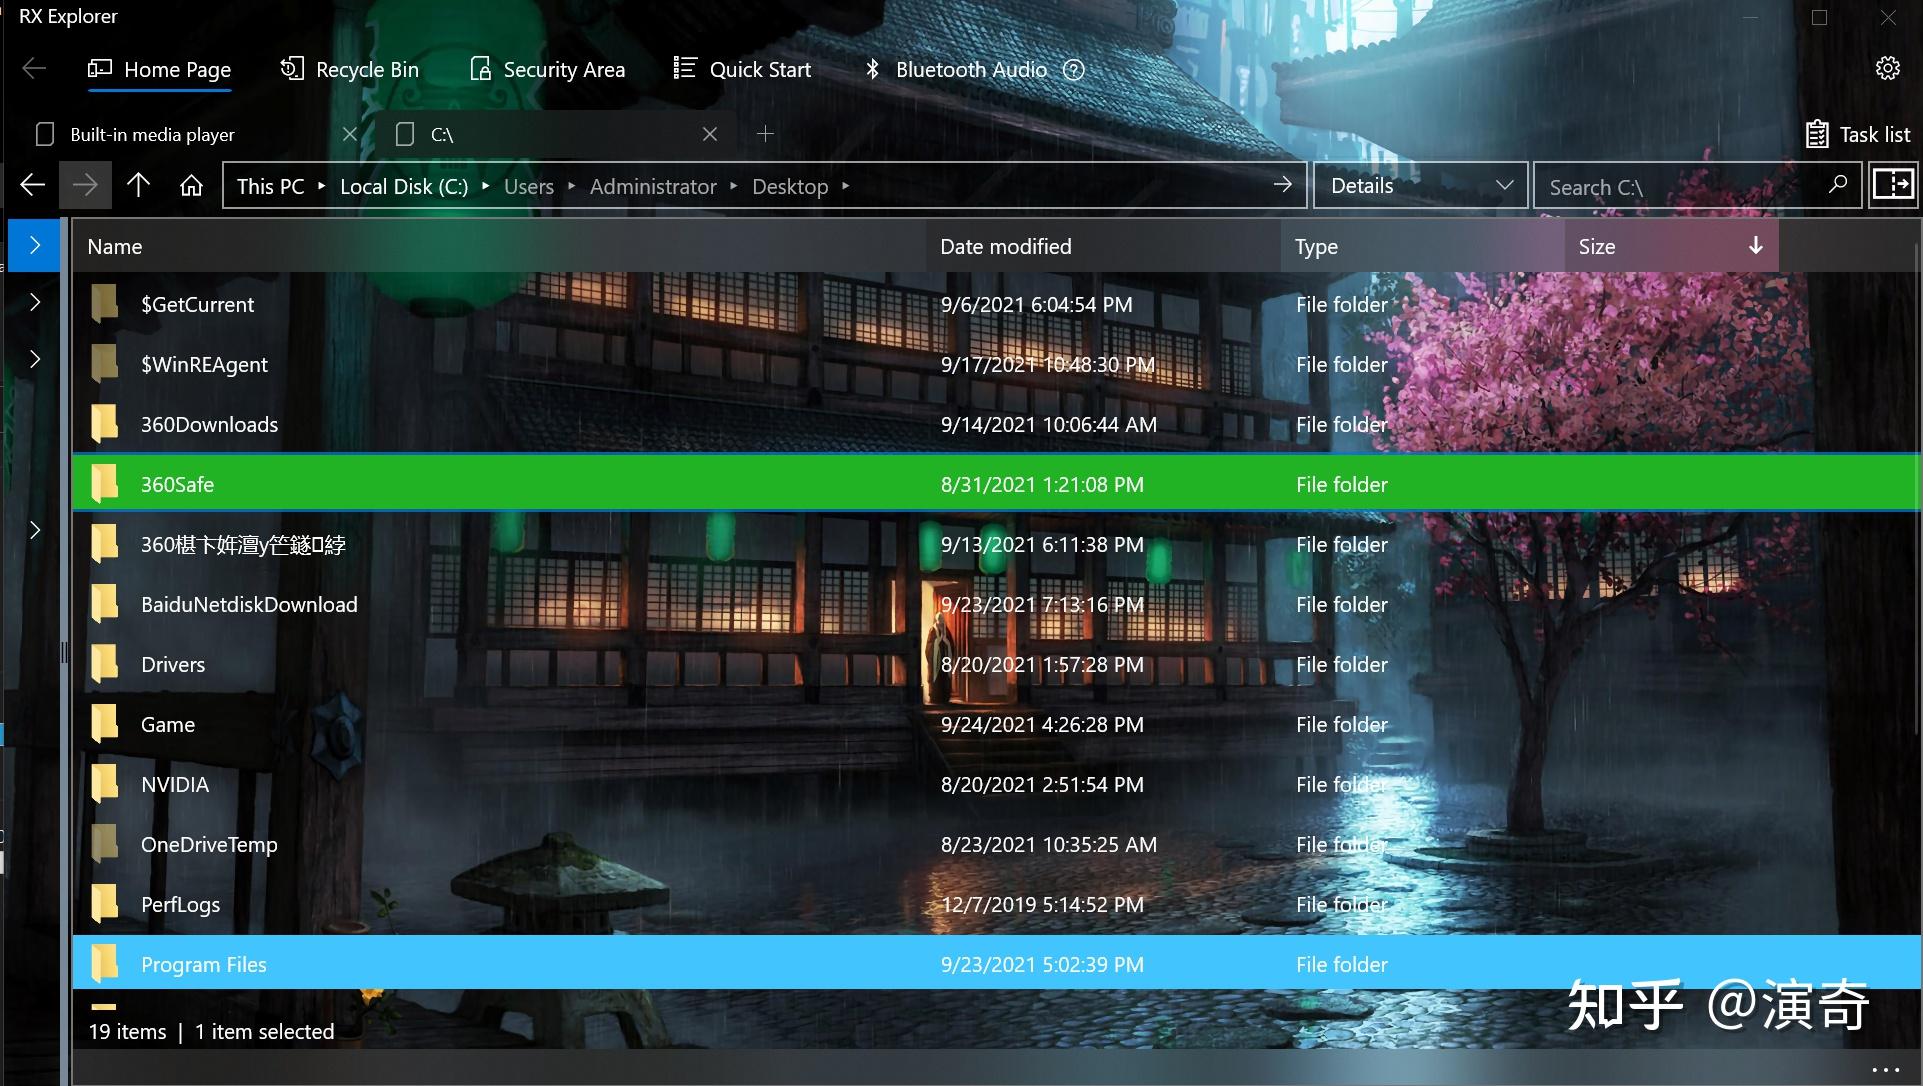Click the search magnifier icon
This screenshot has height=1086, width=1923.
pyautogui.click(x=1837, y=185)
